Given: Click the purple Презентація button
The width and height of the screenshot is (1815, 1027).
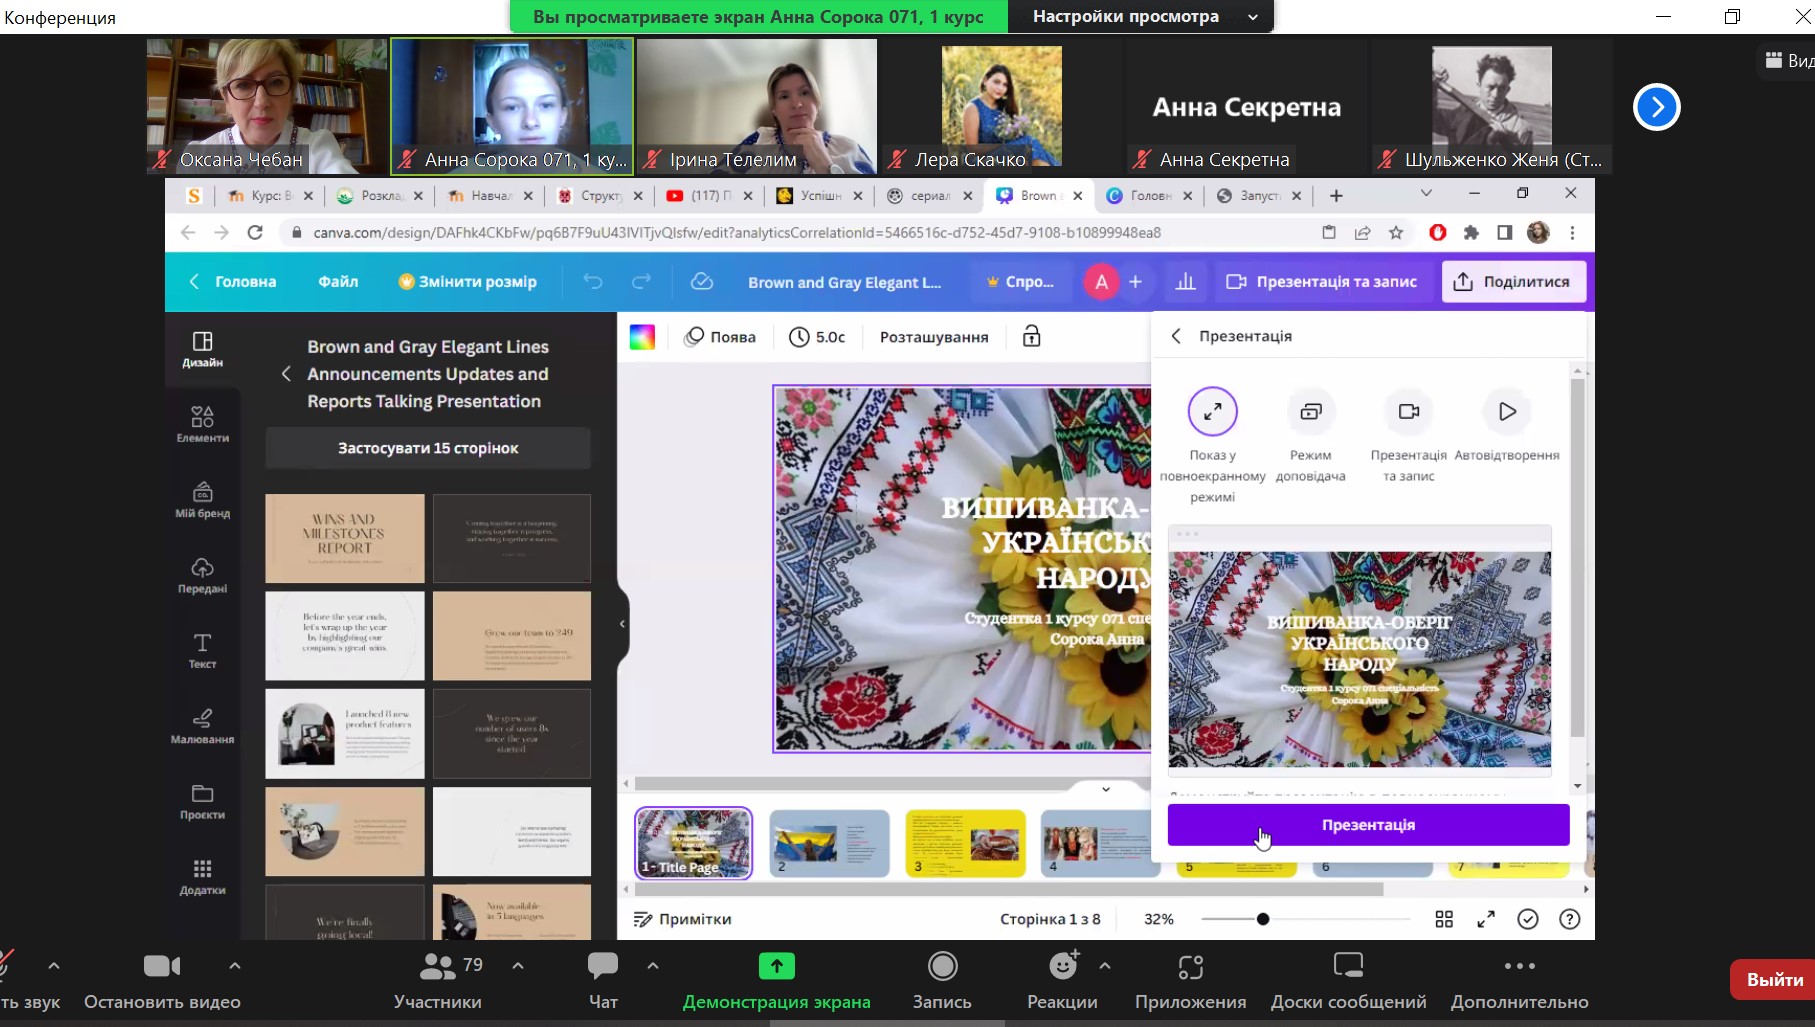Looking at the screenshot, I should (1368, 825).
